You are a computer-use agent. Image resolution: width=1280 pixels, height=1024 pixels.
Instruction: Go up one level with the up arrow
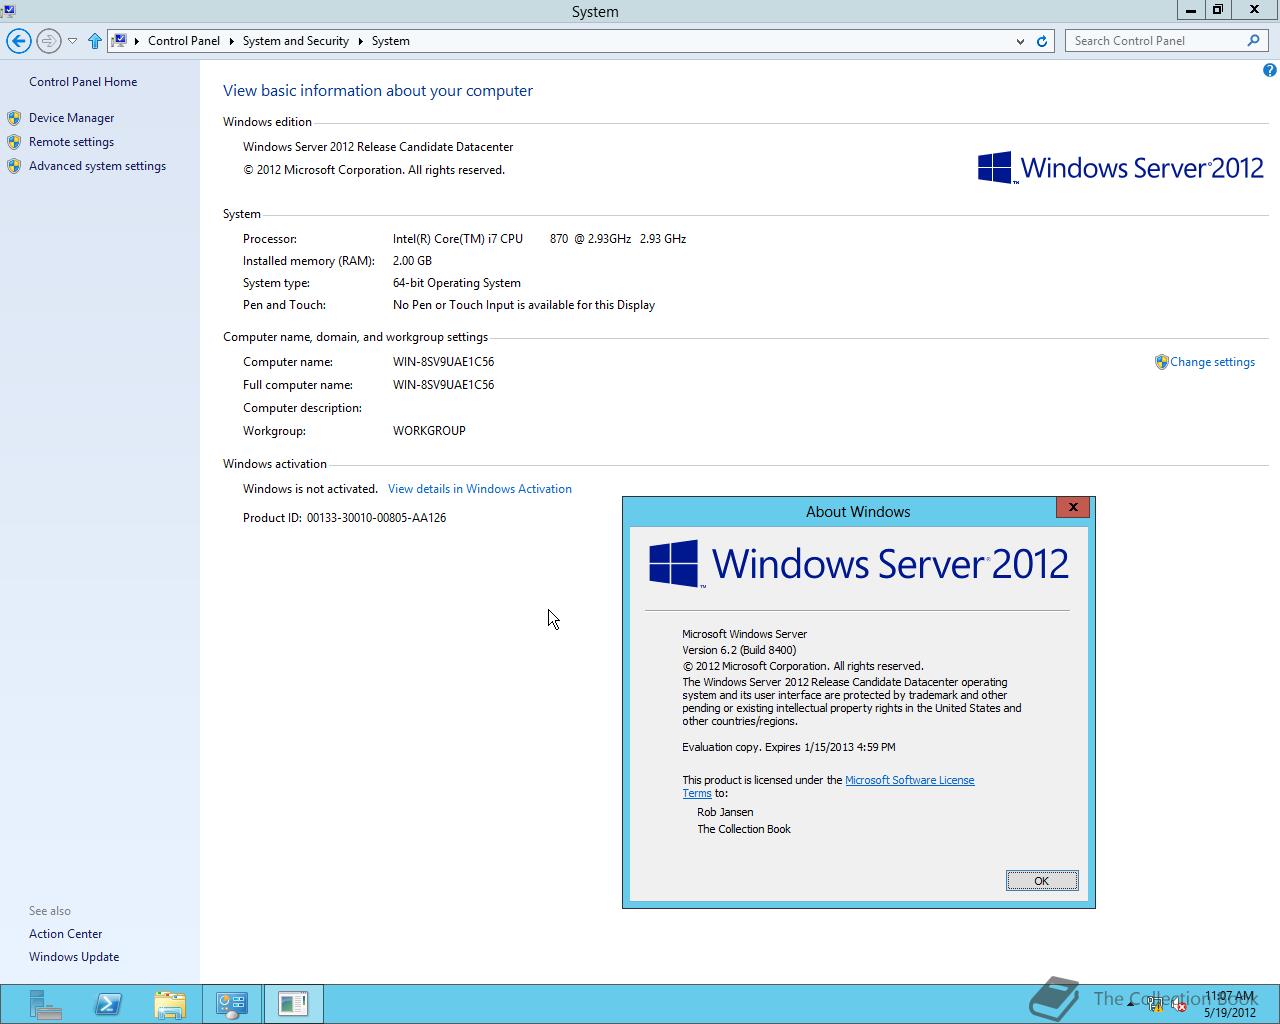95,41
